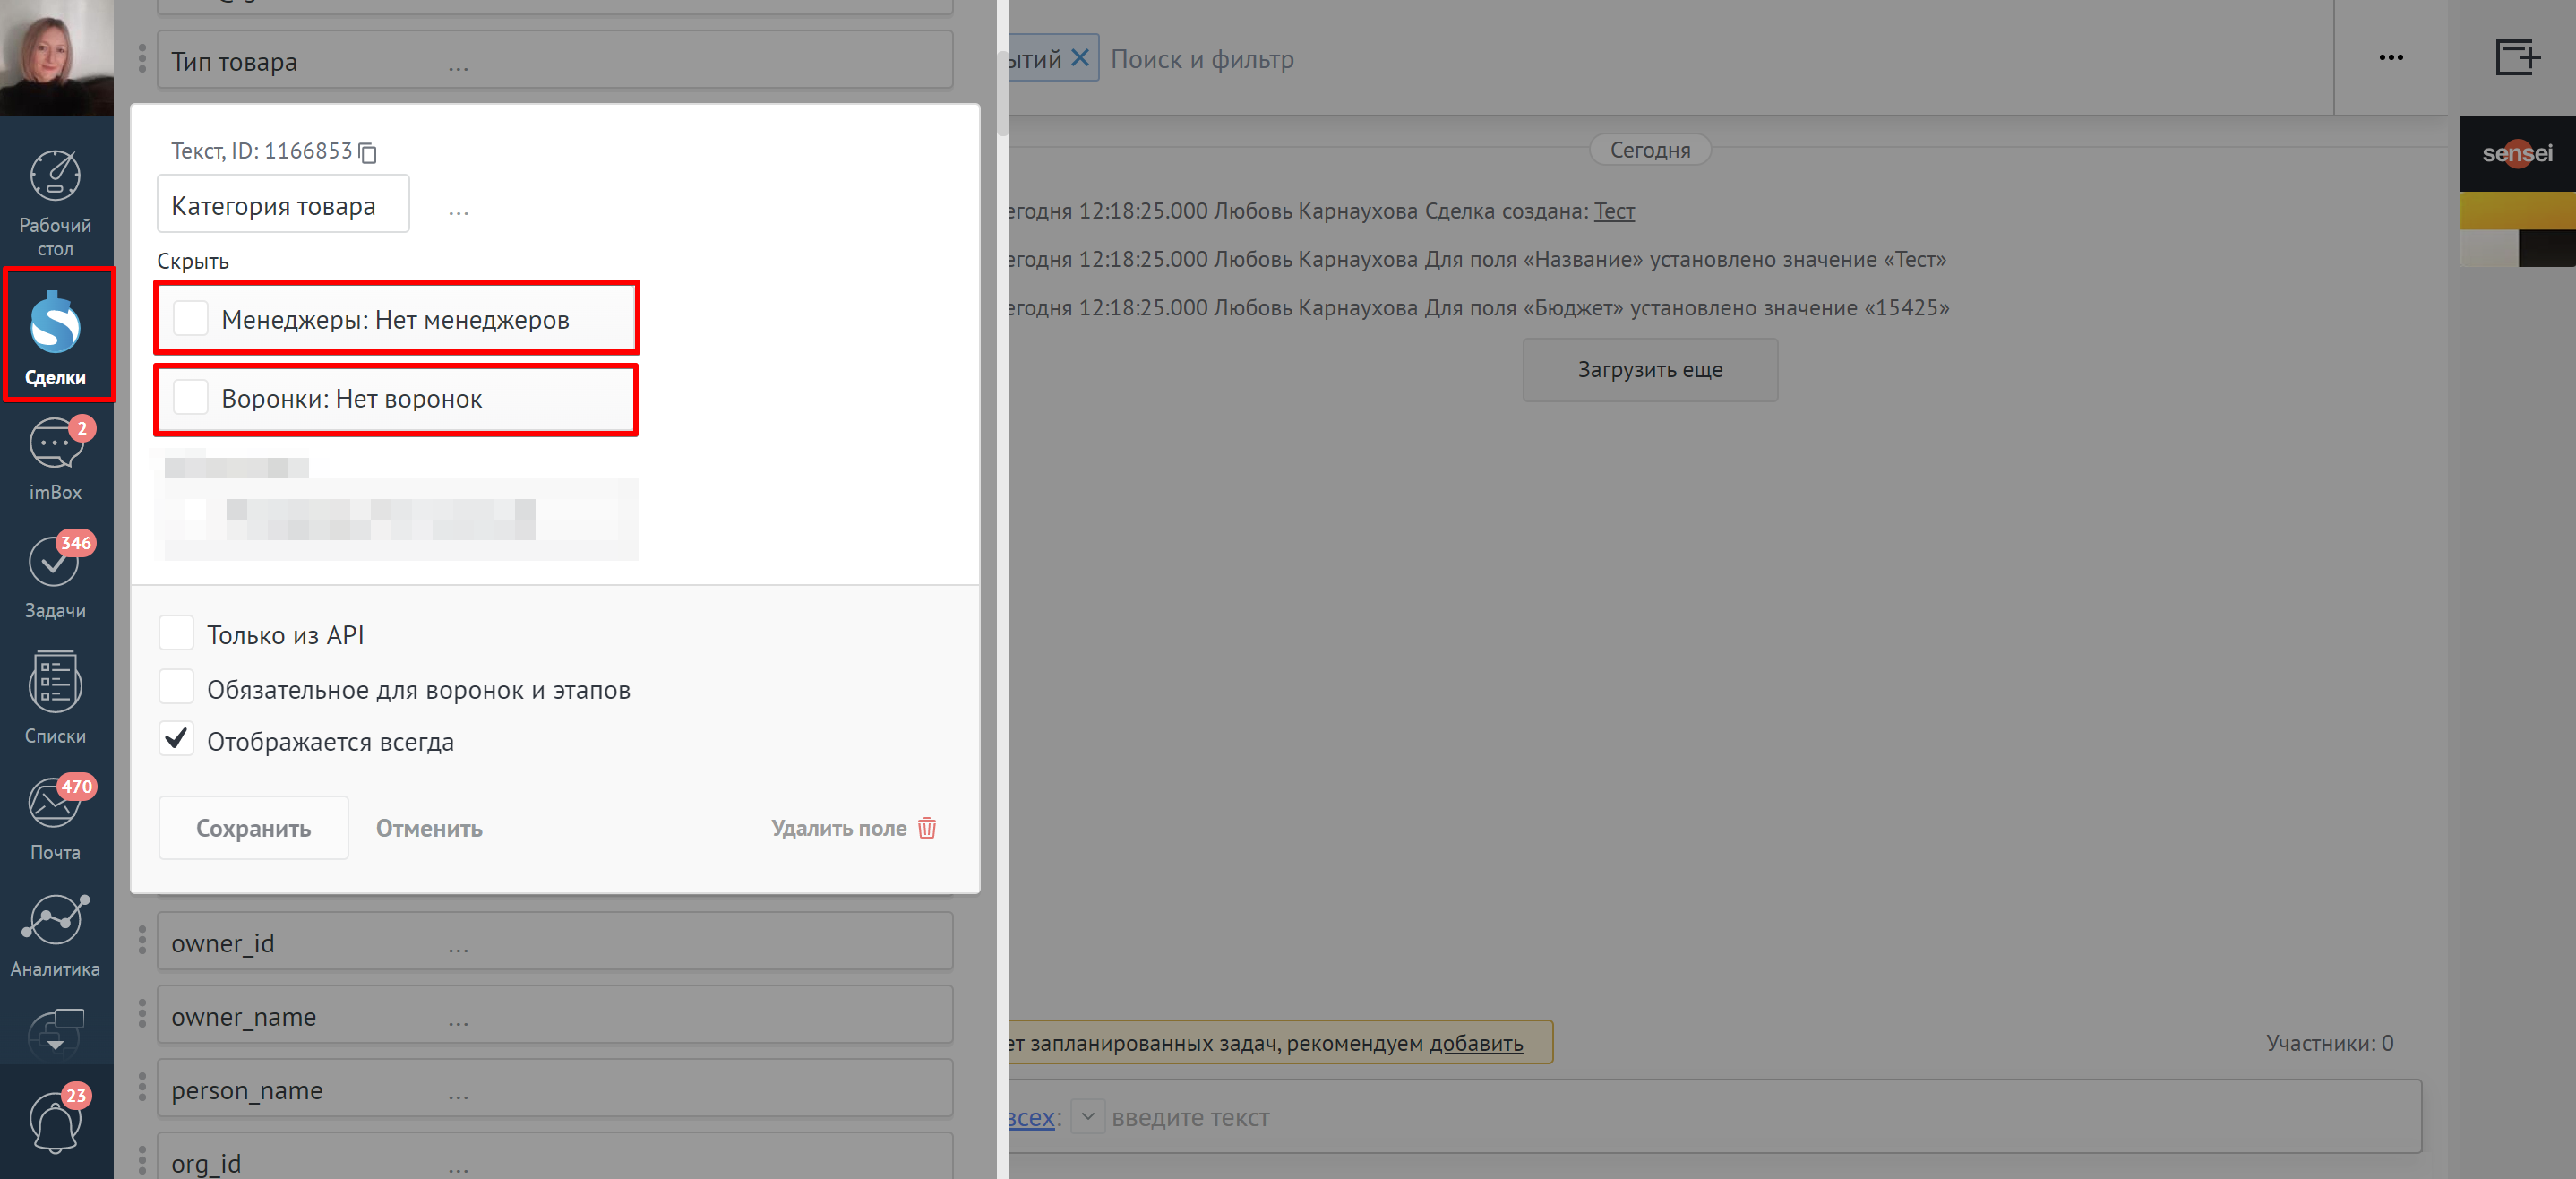Screen dimensions: 2576x1179
Task: Remove the filter chip with X
Action: click(x=1080, y=58)
